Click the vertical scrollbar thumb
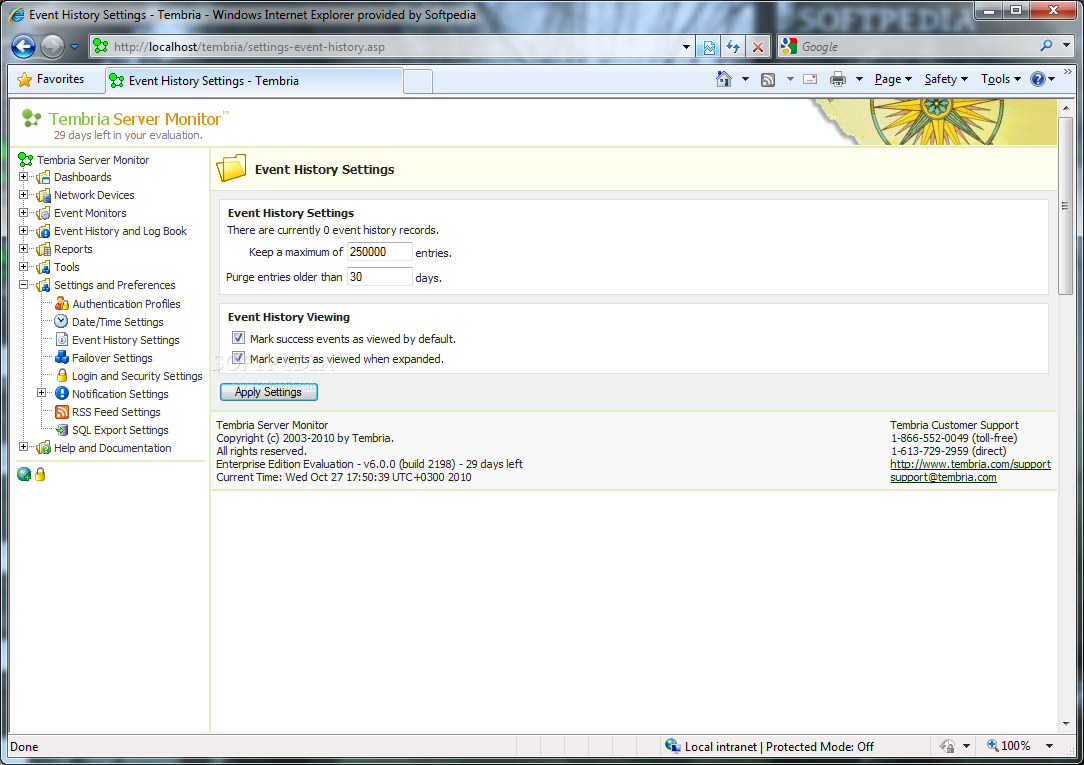This screenshot has height=765, width=1084. coord(1065,207)
